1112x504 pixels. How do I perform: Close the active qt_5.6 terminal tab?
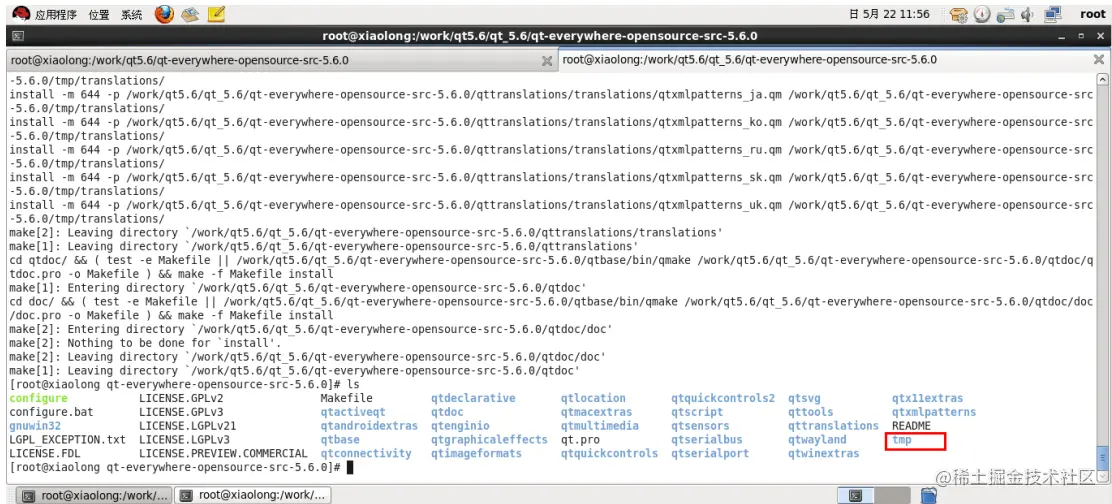1100,61
